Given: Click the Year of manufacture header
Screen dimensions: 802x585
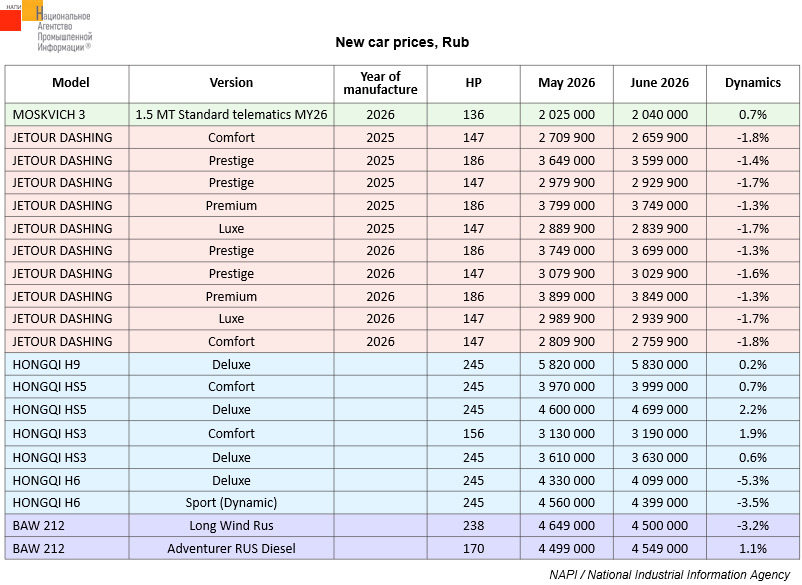Looking at the screenshot, I should (380, 83).
